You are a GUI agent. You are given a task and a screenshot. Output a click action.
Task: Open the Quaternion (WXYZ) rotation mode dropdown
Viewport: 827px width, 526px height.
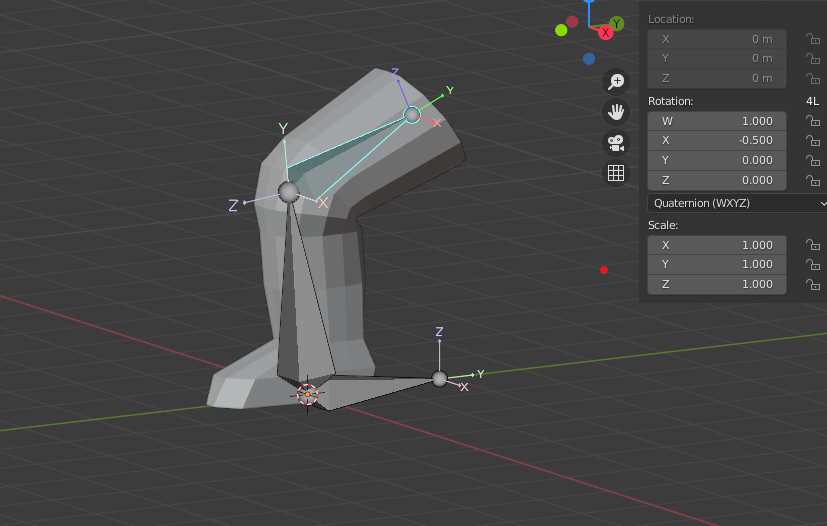(x=737, y=203)
